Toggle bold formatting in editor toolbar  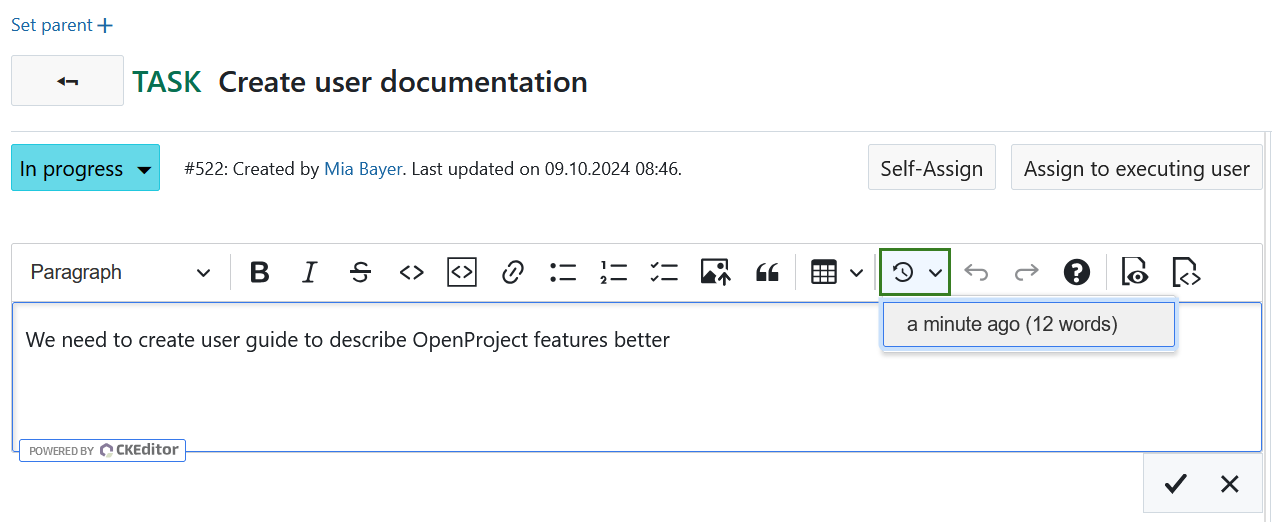260,272
